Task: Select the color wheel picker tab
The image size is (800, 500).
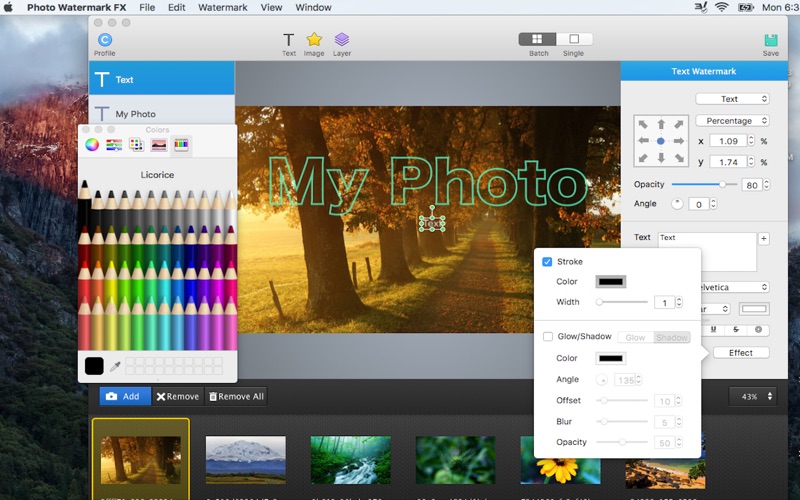Action: 92,145
